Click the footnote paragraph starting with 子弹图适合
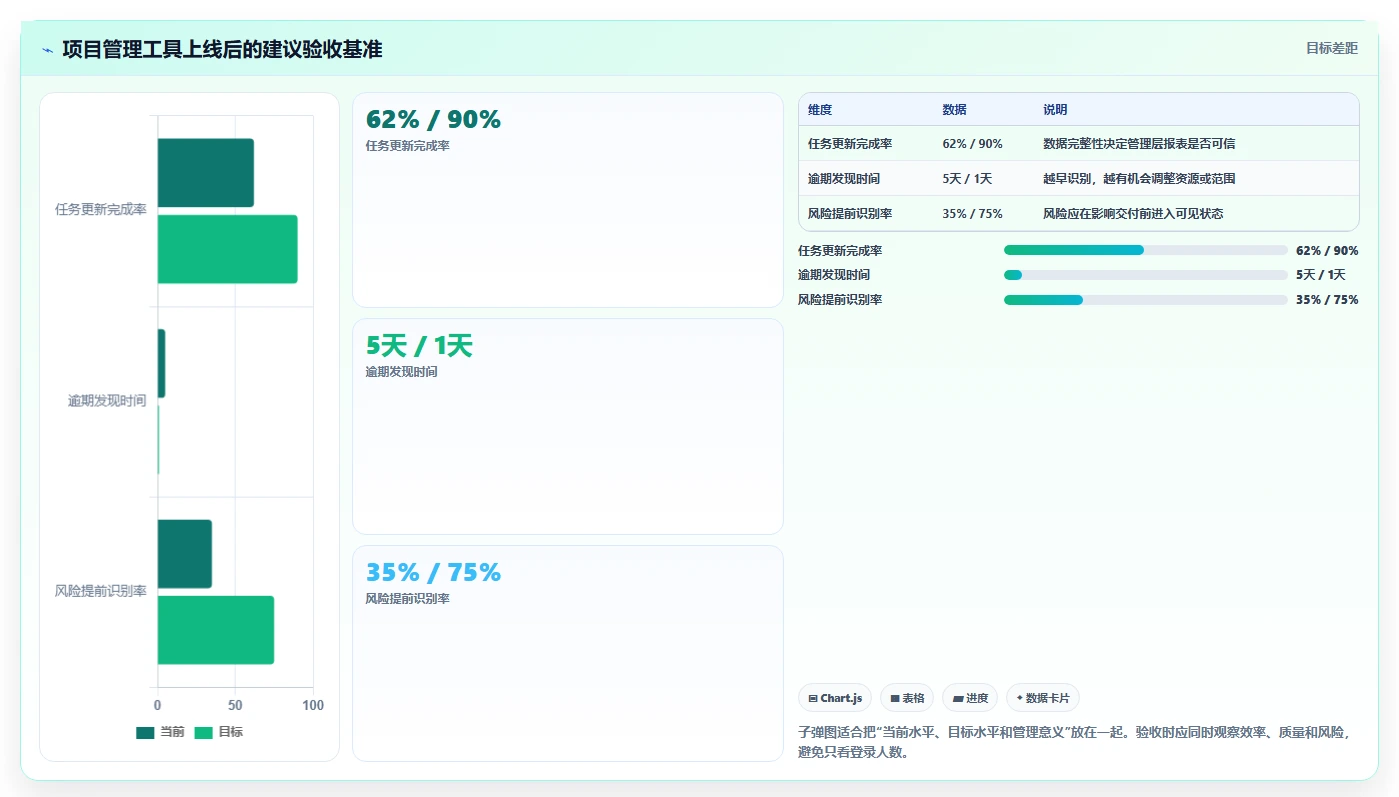The height and width of the screenshot is (797, 1399). pos(1078,742)
